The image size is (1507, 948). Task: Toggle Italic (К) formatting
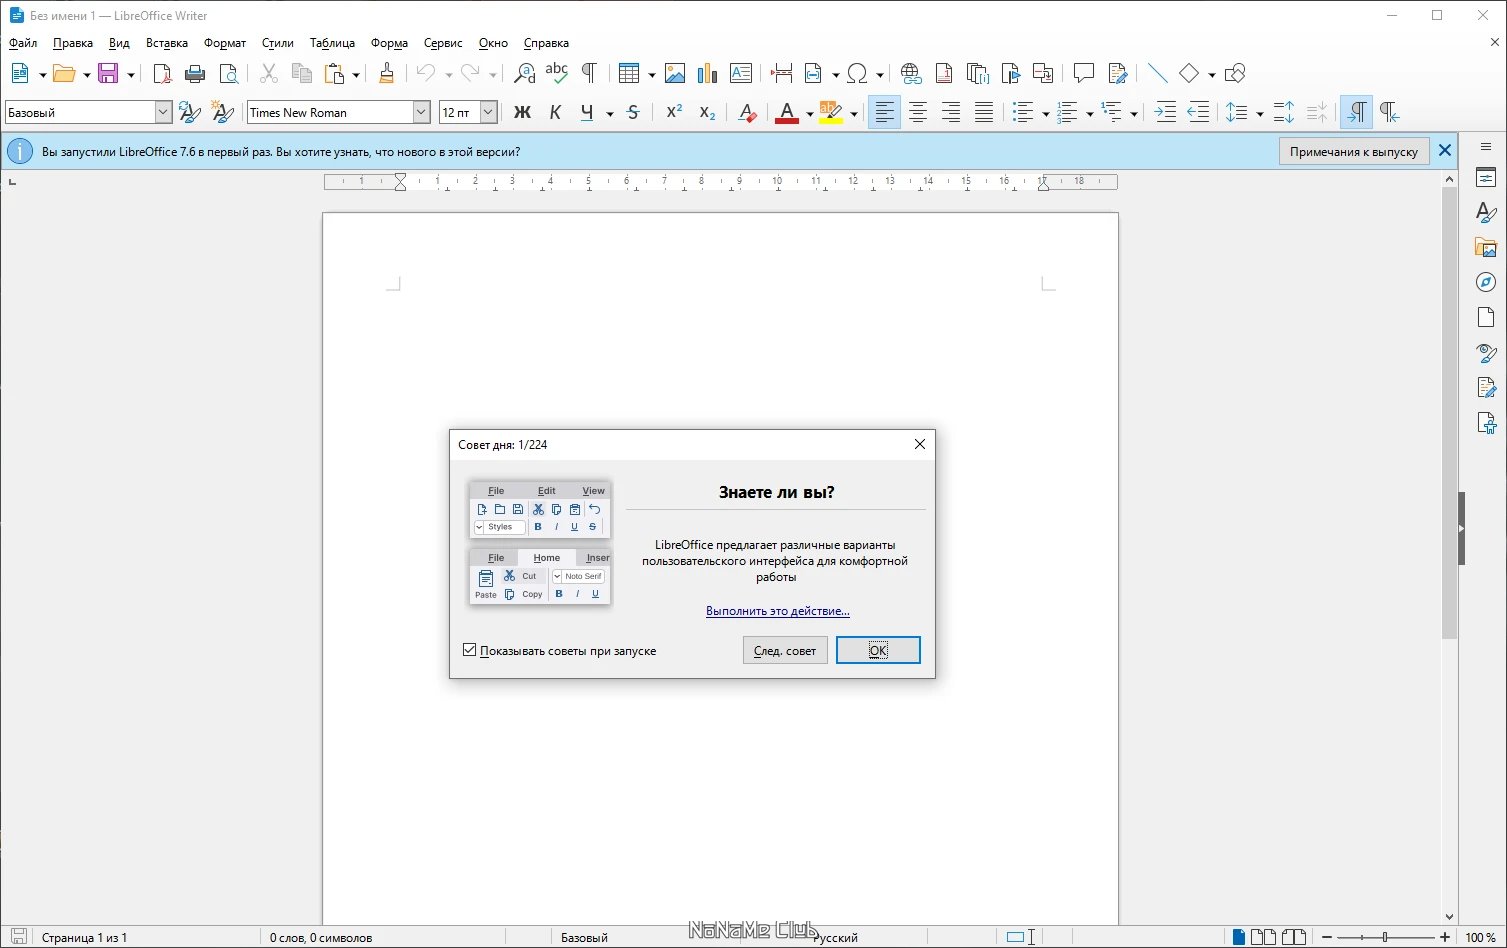[555, 113]
